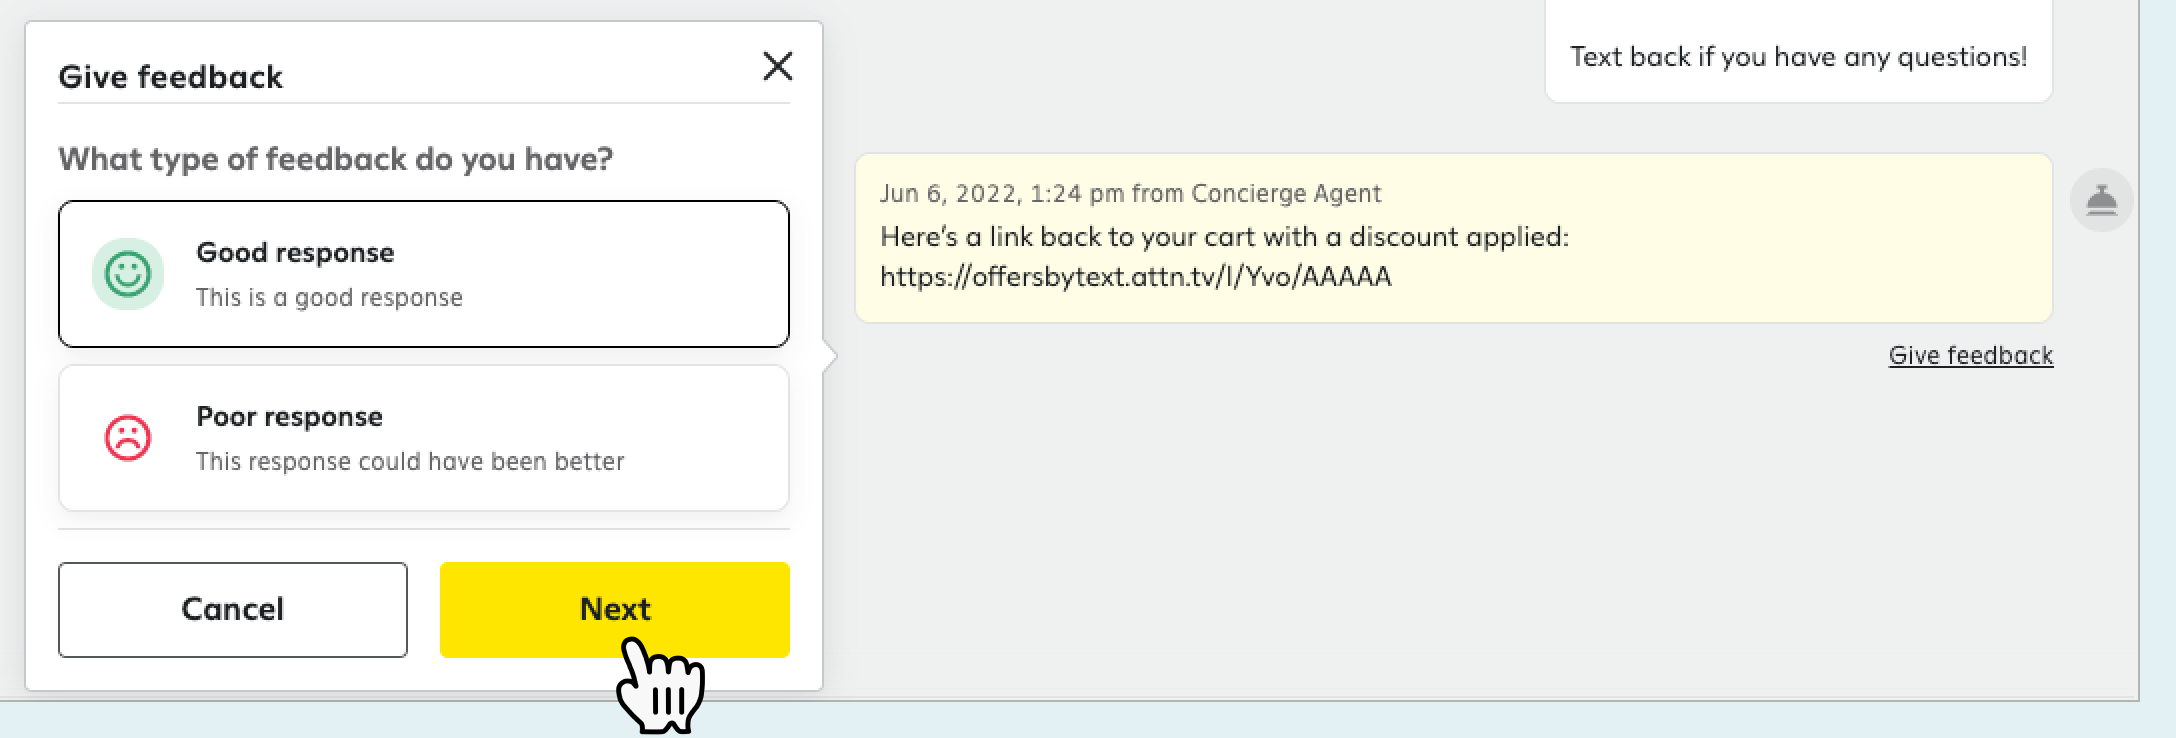Proceed with the yellow Next button

coord(615,609)
